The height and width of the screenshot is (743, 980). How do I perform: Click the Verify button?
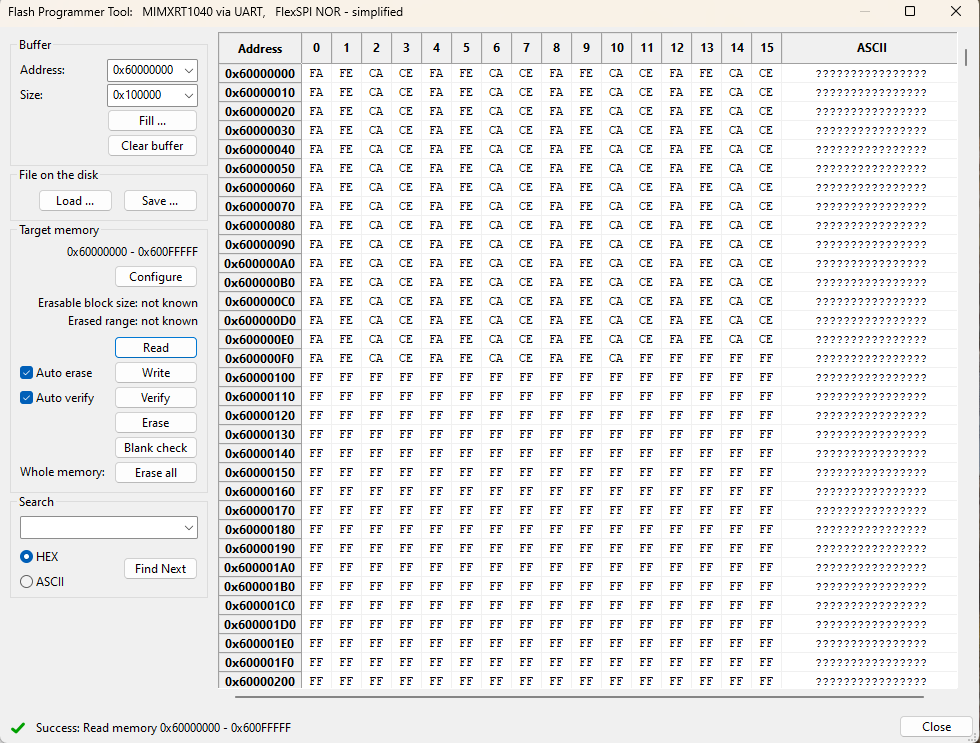click(x=155, y=397)
